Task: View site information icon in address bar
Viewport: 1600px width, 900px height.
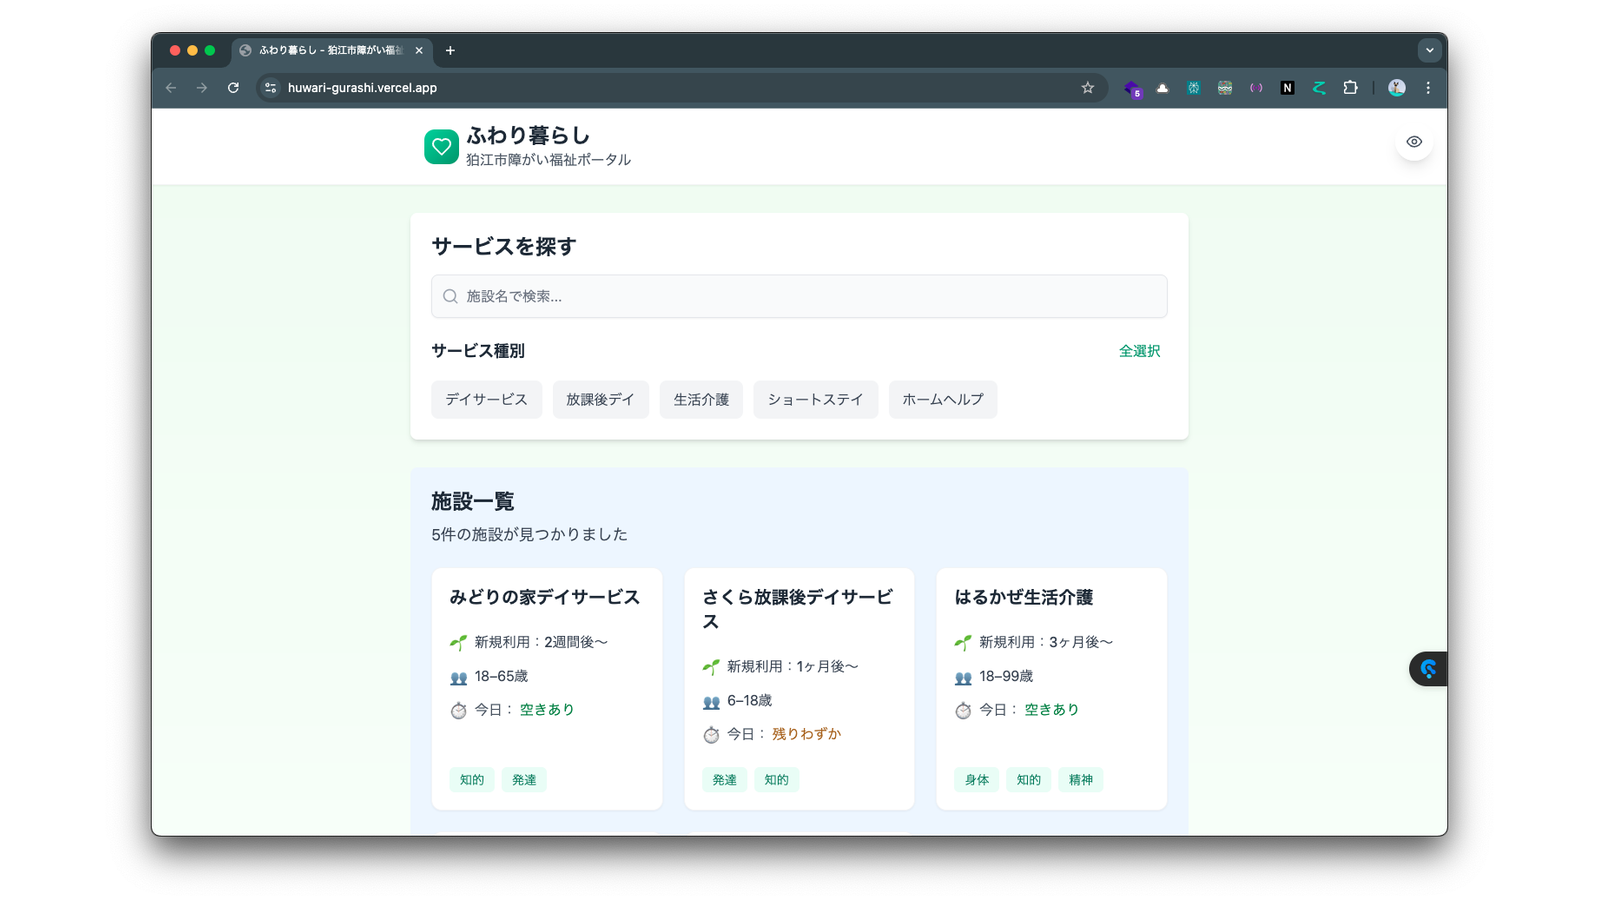Action: tap(270, 88)
